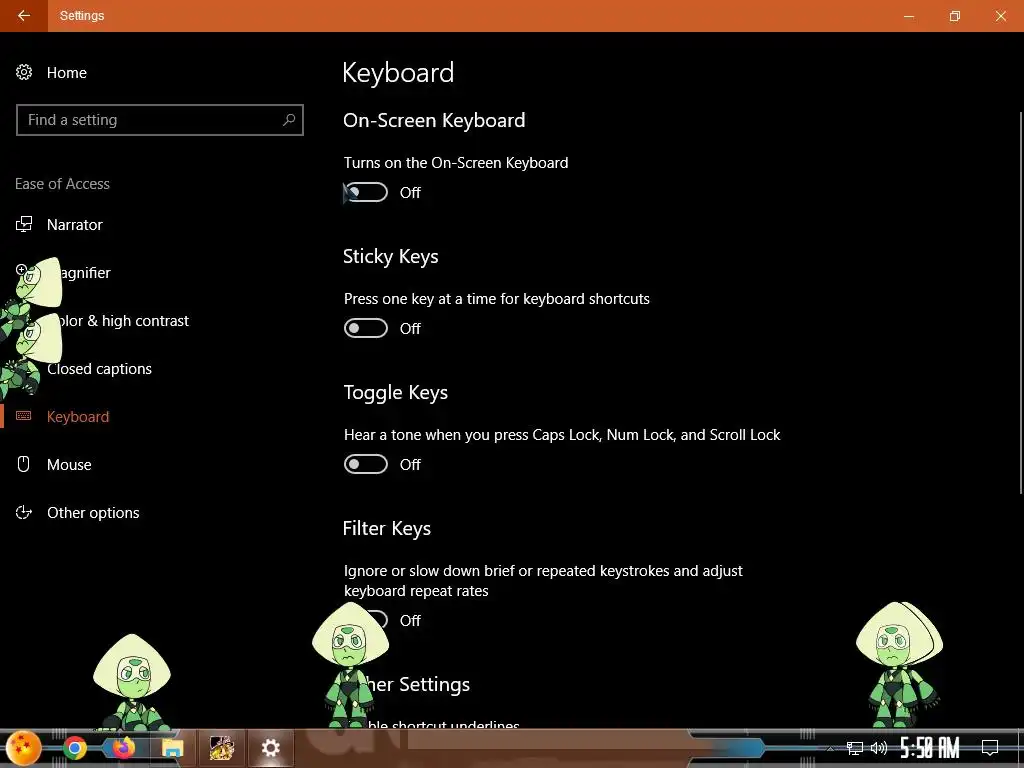Open Closed captions settings page
This screenshot has height=768, width=1024.
point(99,369)
